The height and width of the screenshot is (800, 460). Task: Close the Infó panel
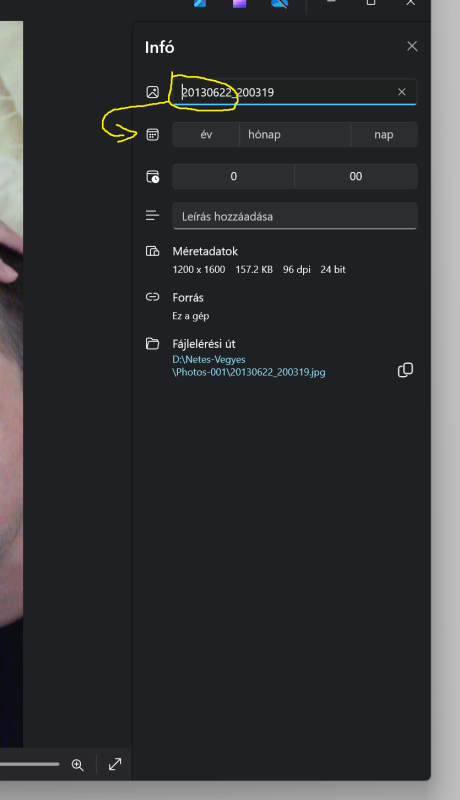[x=412, y=46]
